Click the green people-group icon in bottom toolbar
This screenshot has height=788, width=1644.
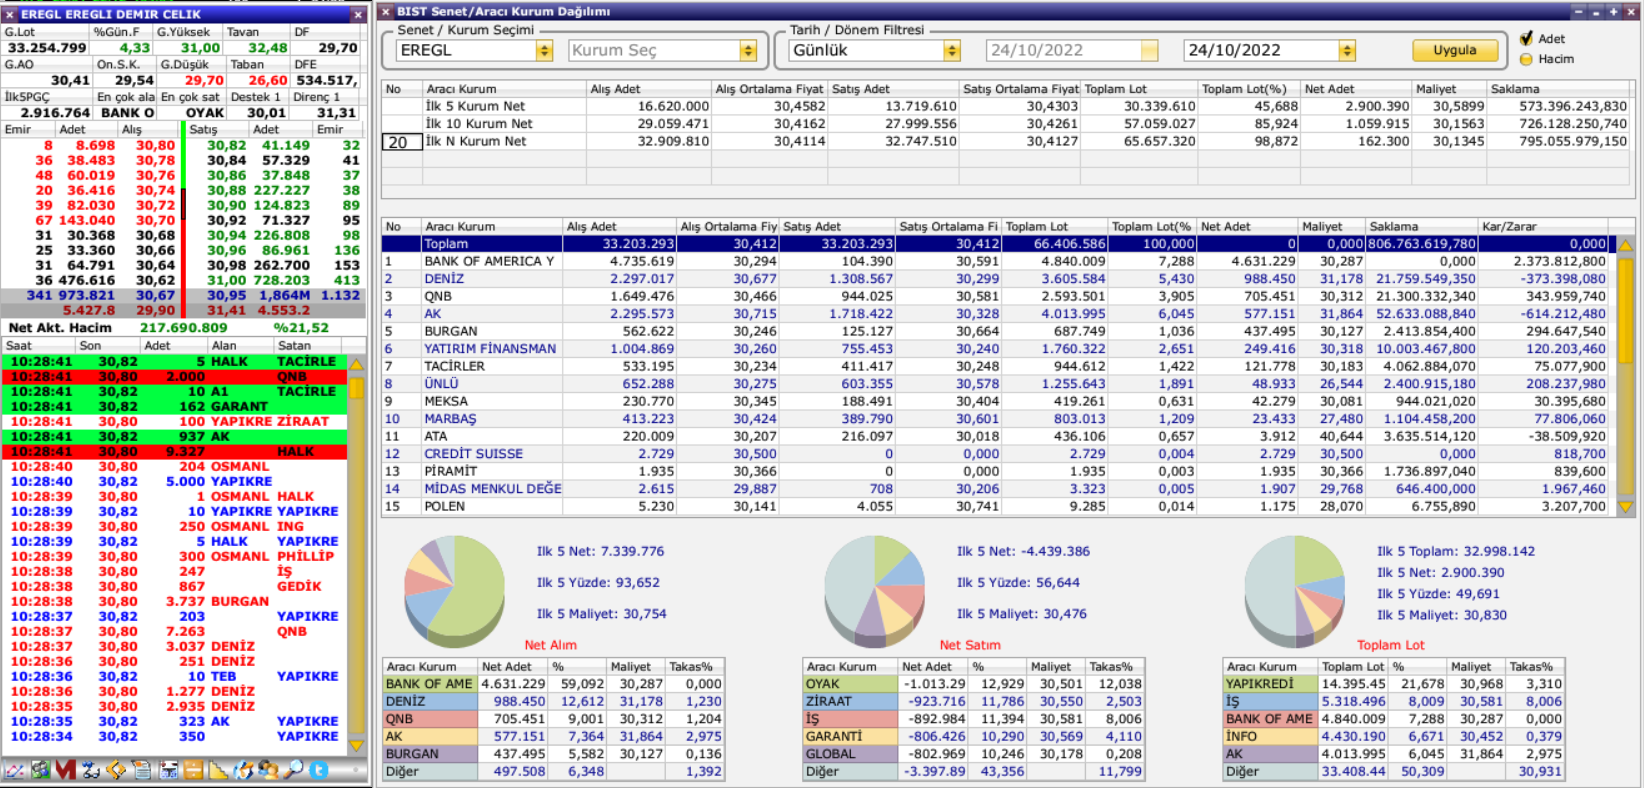click(x=41, y=770)
